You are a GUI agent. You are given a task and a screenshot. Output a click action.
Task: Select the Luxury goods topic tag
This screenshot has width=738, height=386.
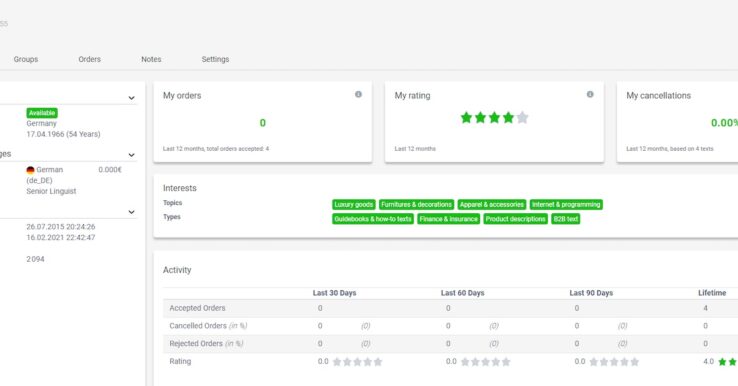353,204
